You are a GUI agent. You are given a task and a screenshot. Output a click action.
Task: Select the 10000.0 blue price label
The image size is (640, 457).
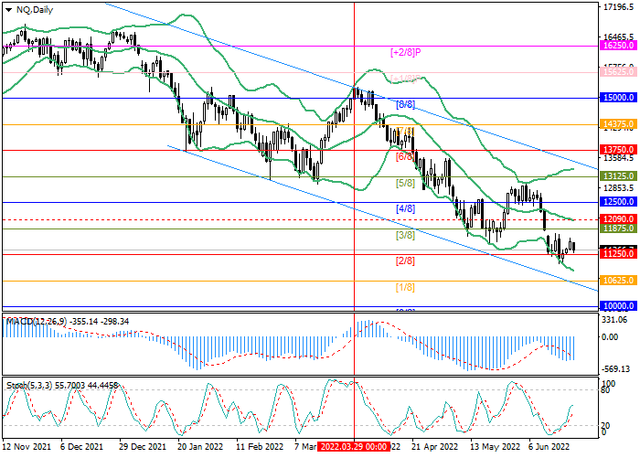[x=618, y=306]
